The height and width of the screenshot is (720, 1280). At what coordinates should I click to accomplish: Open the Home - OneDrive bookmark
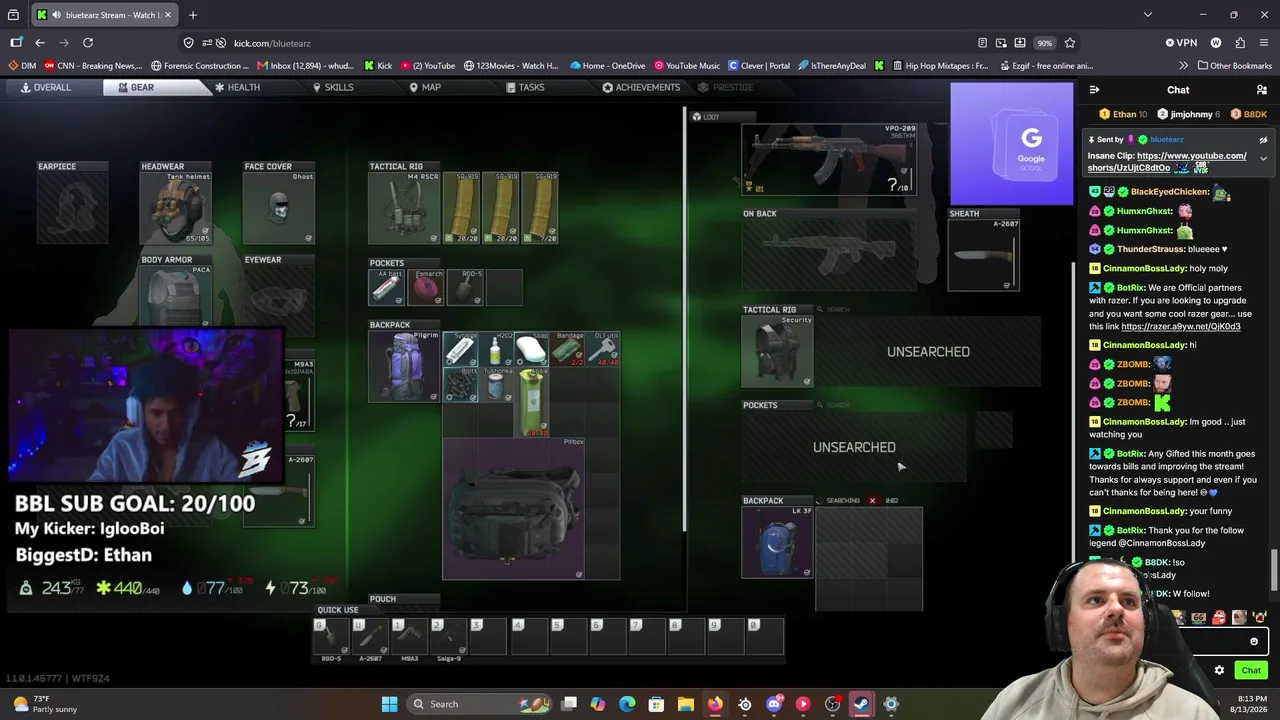608,66
